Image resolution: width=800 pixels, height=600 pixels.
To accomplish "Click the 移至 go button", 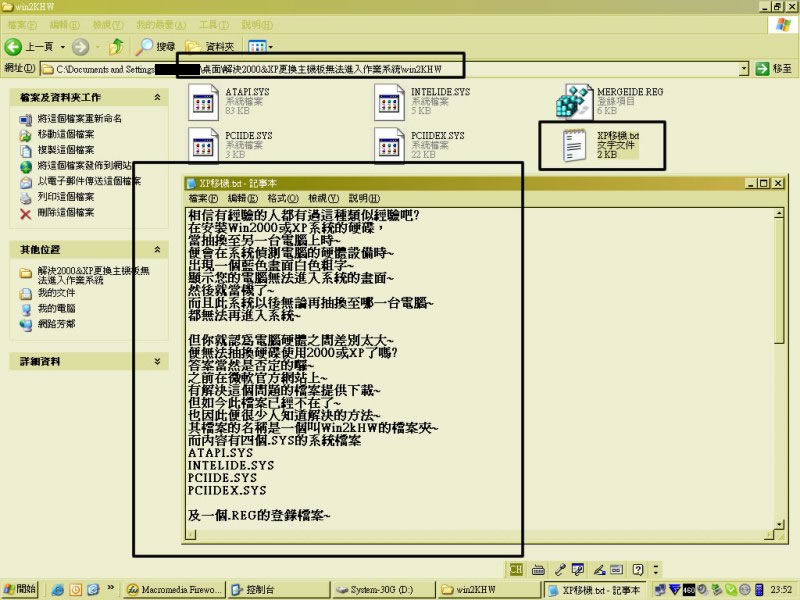I will pos(774,69).
